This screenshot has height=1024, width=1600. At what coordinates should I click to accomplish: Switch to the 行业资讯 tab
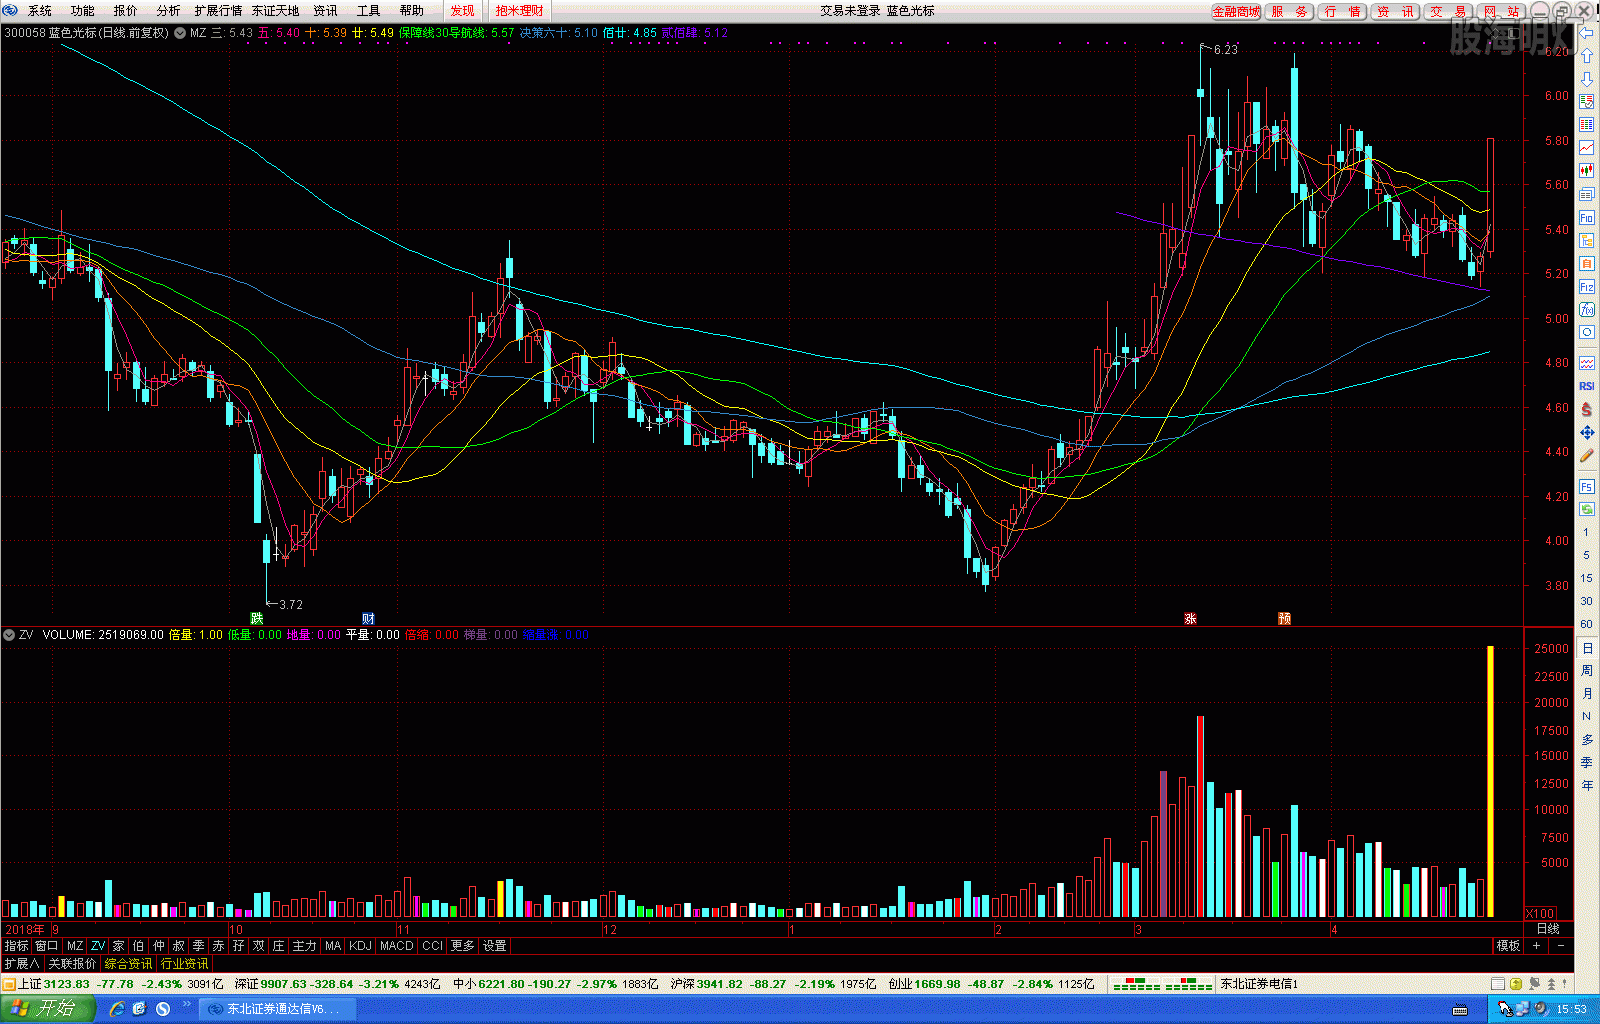185,964
